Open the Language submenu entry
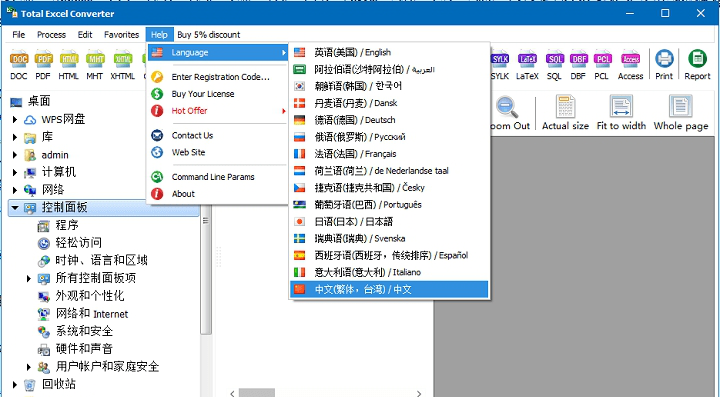The width and height of the screenshot is (720, 412). pyautogui.click(x=218, y=52)
